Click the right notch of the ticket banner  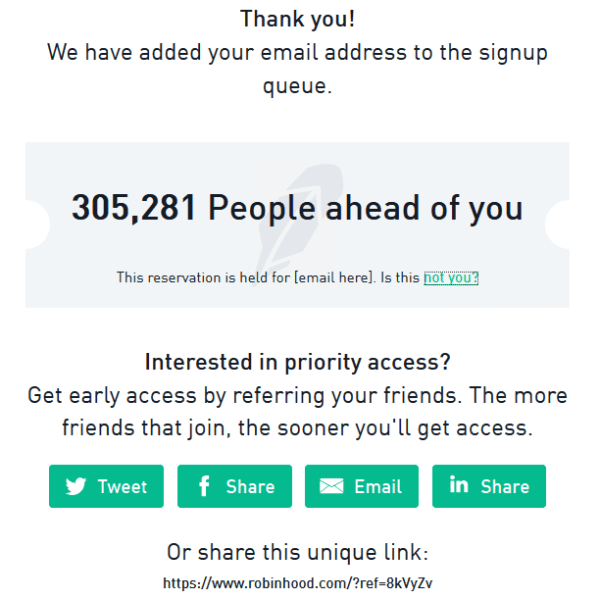pos(558,225)
